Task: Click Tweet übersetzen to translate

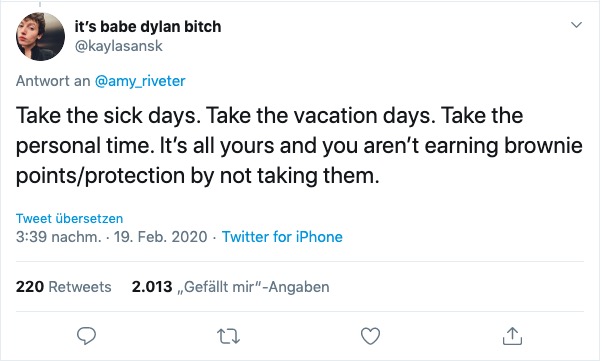Action: tap(69, 219)
